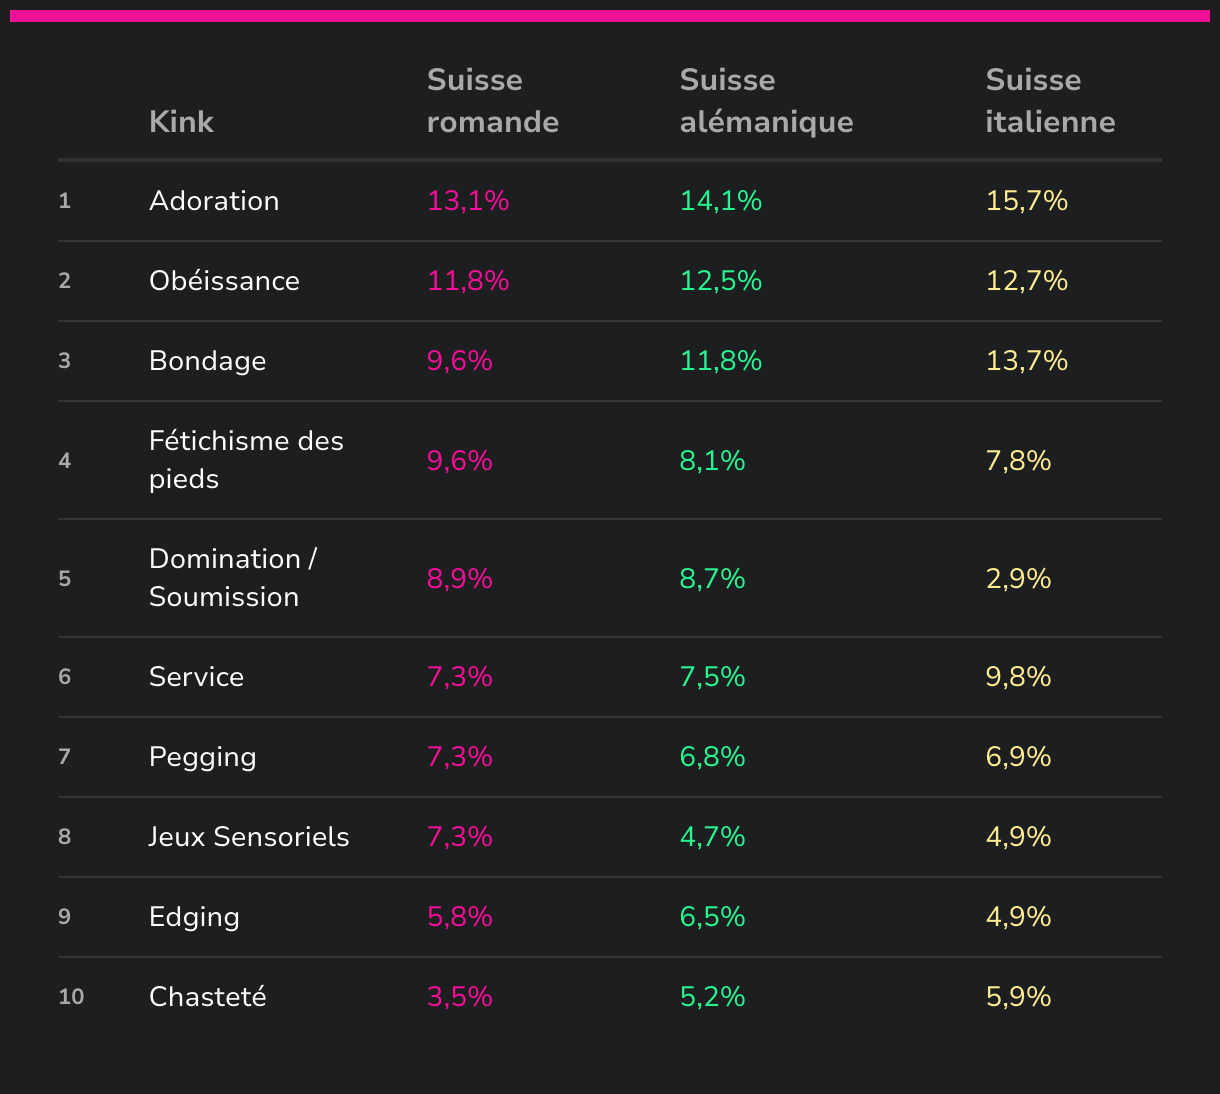
Task: Click the Service row label
Action: (196, 677)
